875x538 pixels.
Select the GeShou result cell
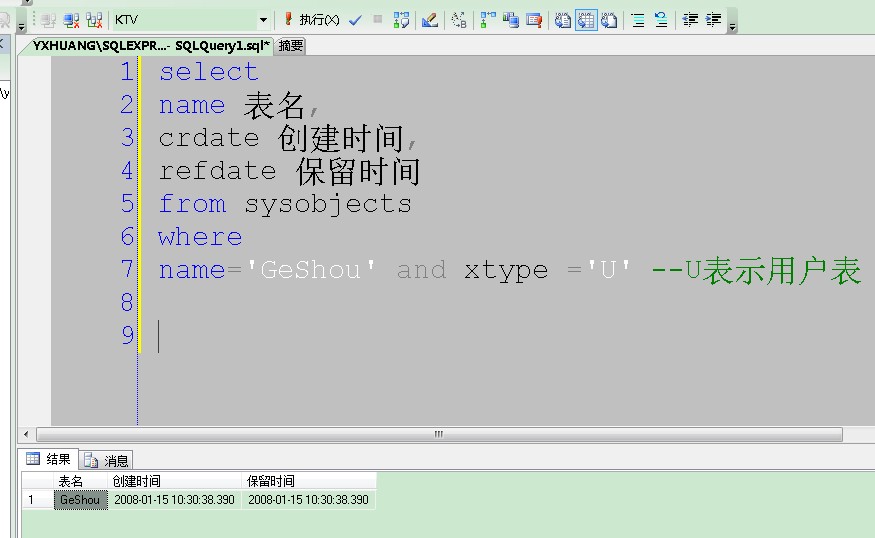pyautogui.click(x=80, y=499)
